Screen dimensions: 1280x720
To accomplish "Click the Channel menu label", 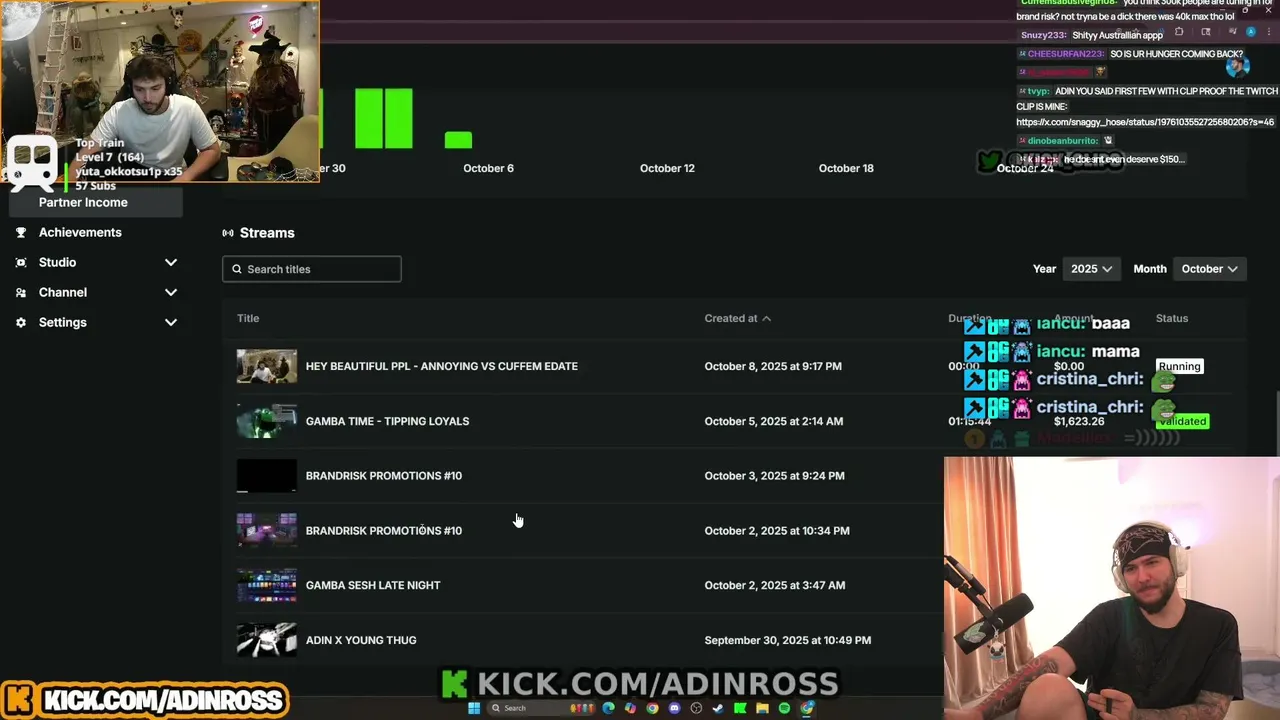I will point(63,292).
